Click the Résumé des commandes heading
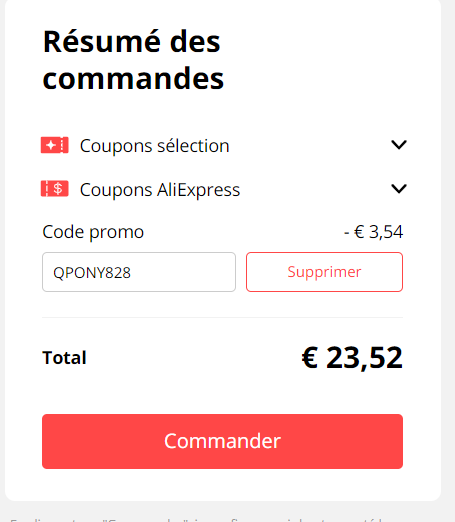455x522 pixels. 133,60
